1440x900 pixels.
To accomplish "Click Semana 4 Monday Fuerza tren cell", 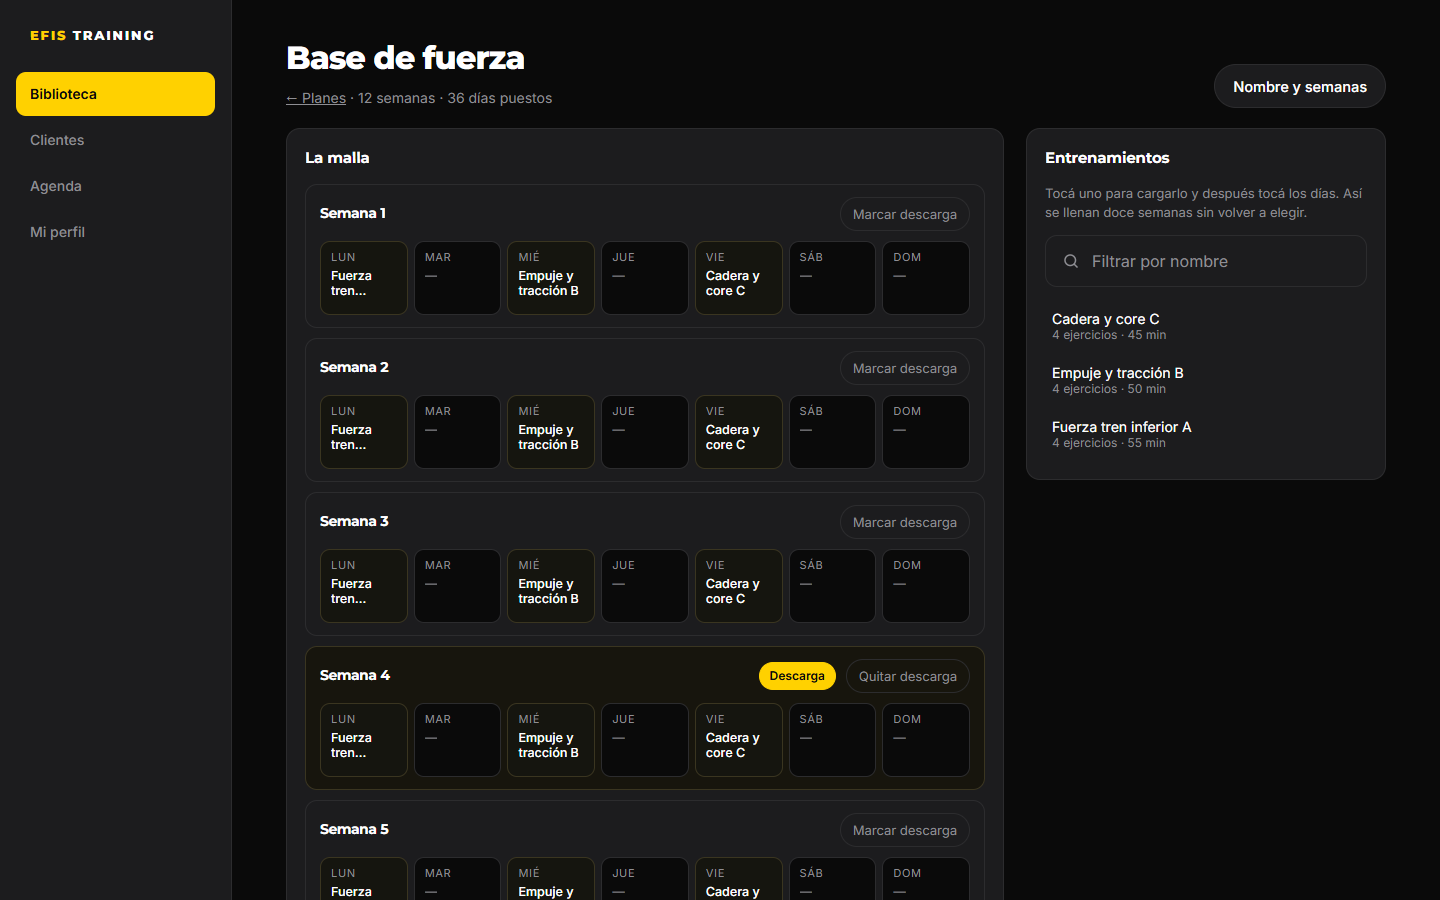I will tap(364, 740).
